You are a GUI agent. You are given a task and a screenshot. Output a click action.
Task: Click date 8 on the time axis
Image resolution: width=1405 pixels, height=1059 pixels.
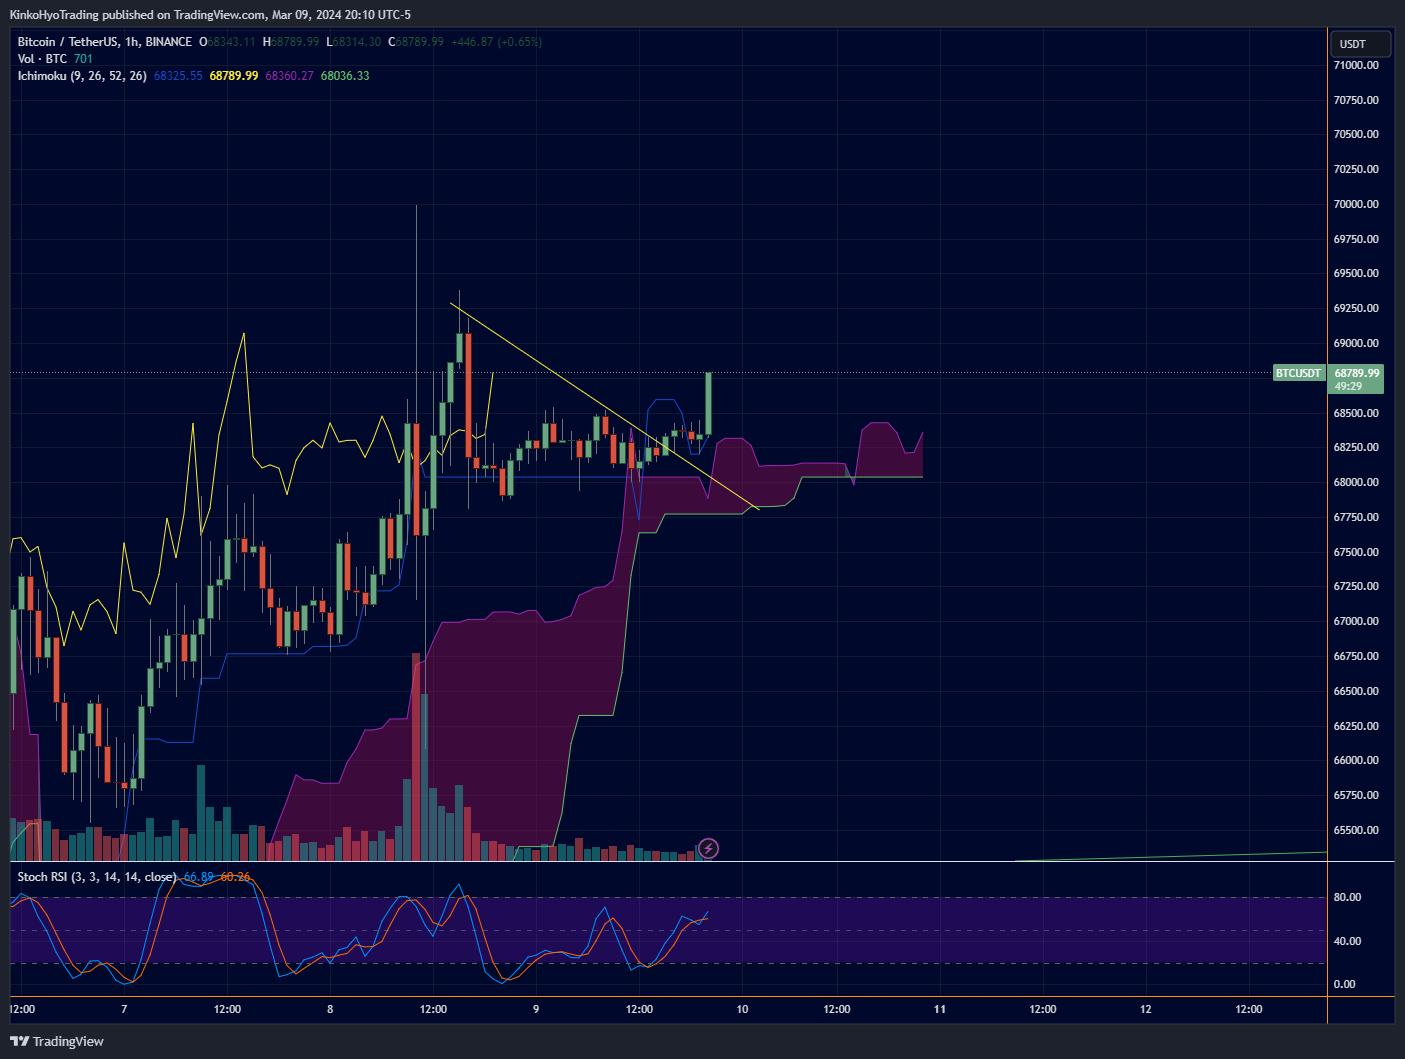click(330, 1009)
